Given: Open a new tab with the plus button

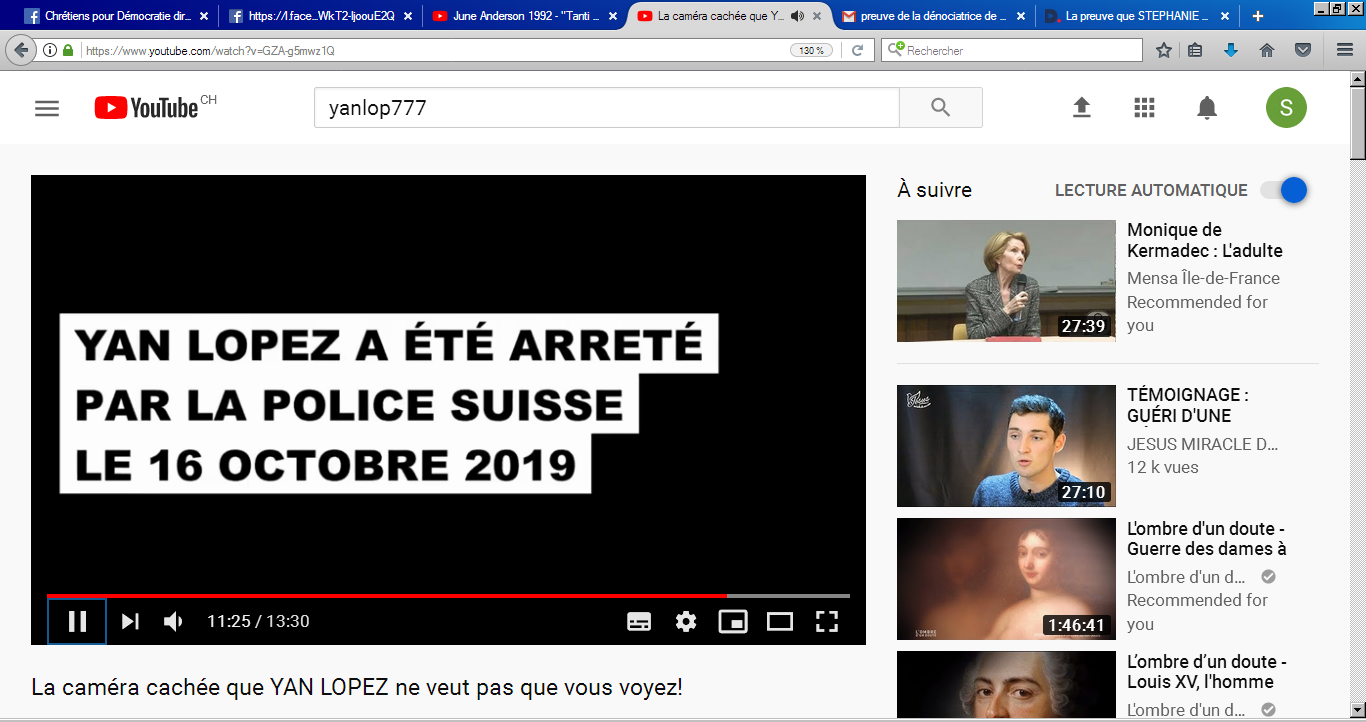Looking at the screenshot, I should click(1258, 16).
